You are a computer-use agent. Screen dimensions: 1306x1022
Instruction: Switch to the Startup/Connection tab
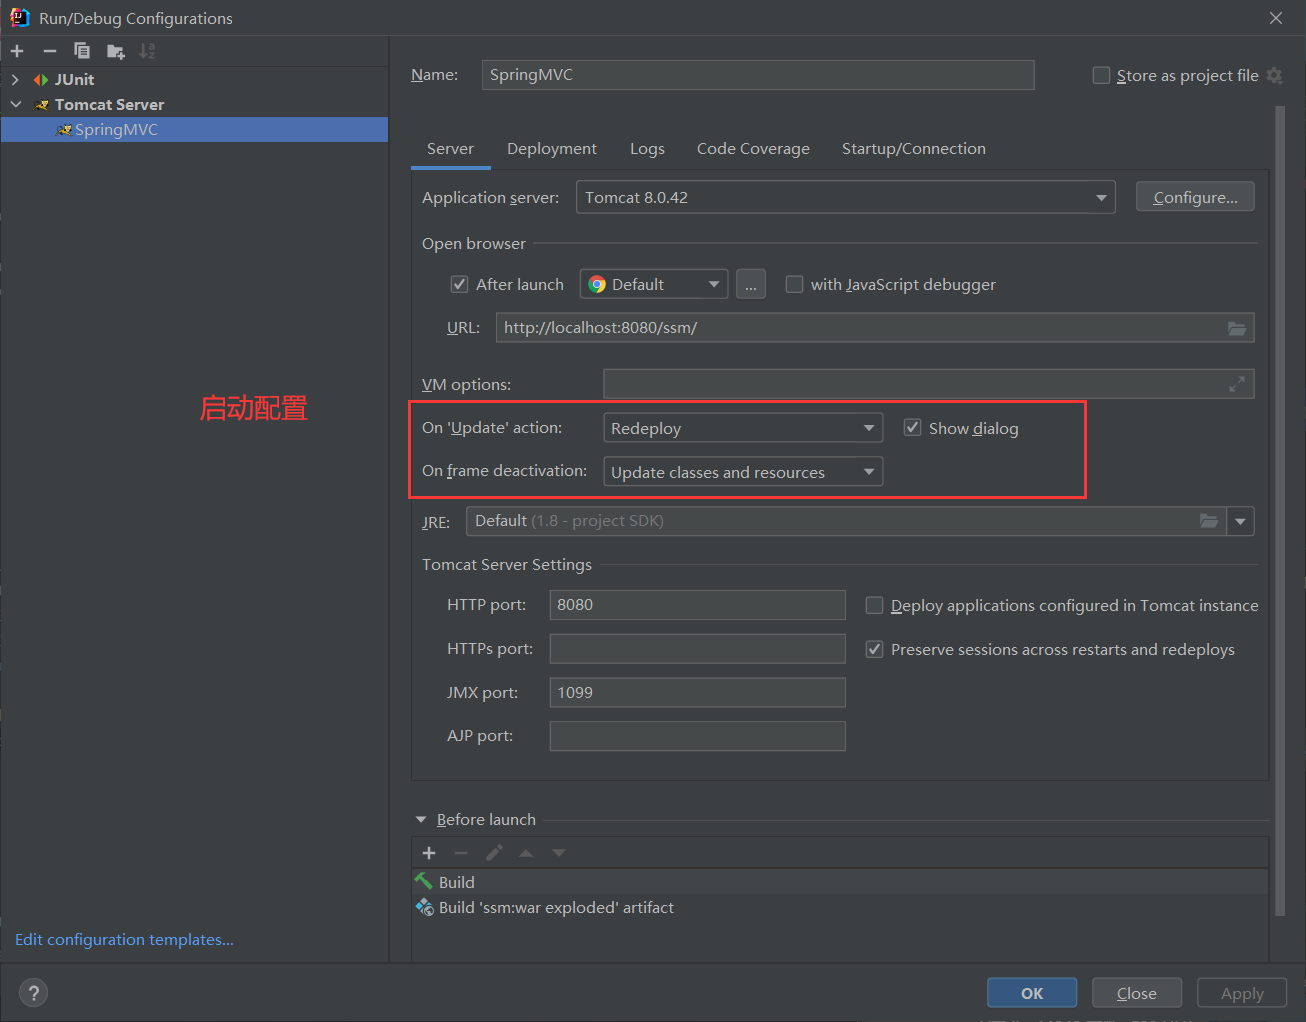point(914,149)
